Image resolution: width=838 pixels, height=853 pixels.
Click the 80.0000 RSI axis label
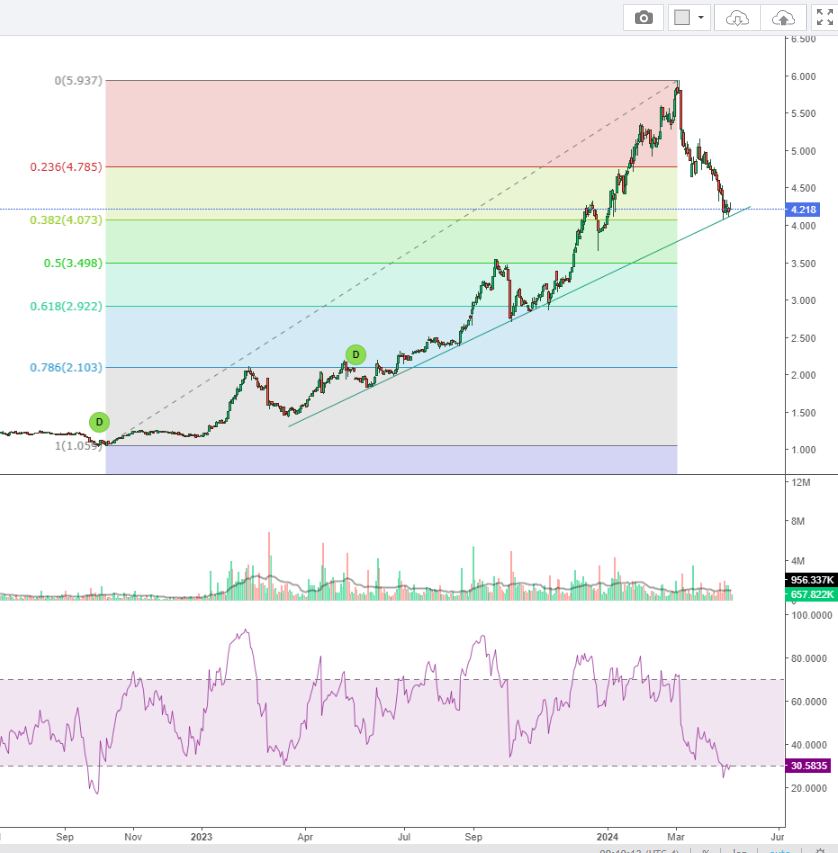click(x=809, y=659)
